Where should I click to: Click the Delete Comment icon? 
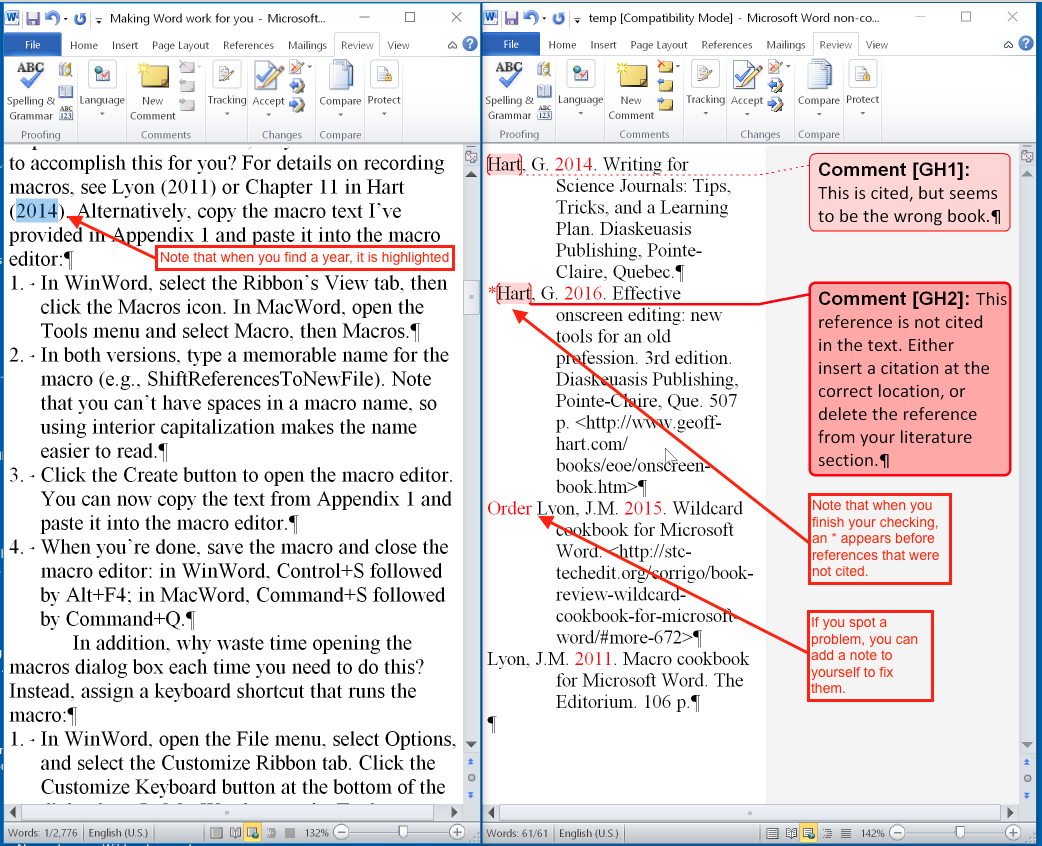tap(186, 64)
